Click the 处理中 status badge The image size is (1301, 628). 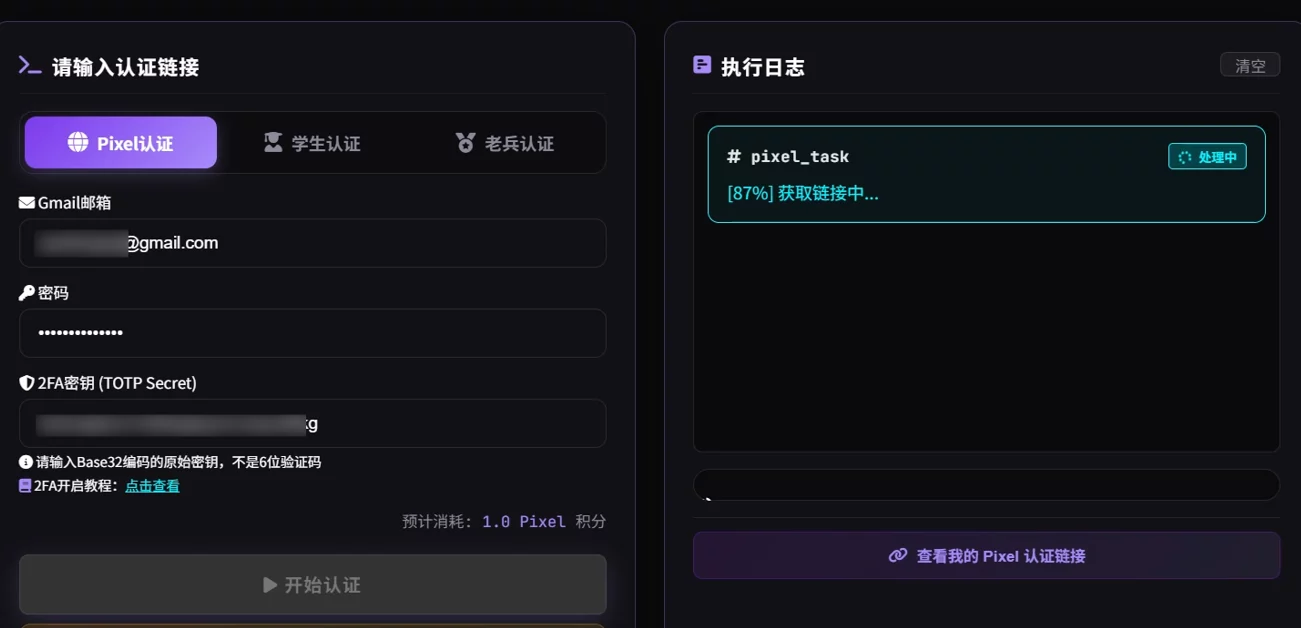pos(1207,157)
